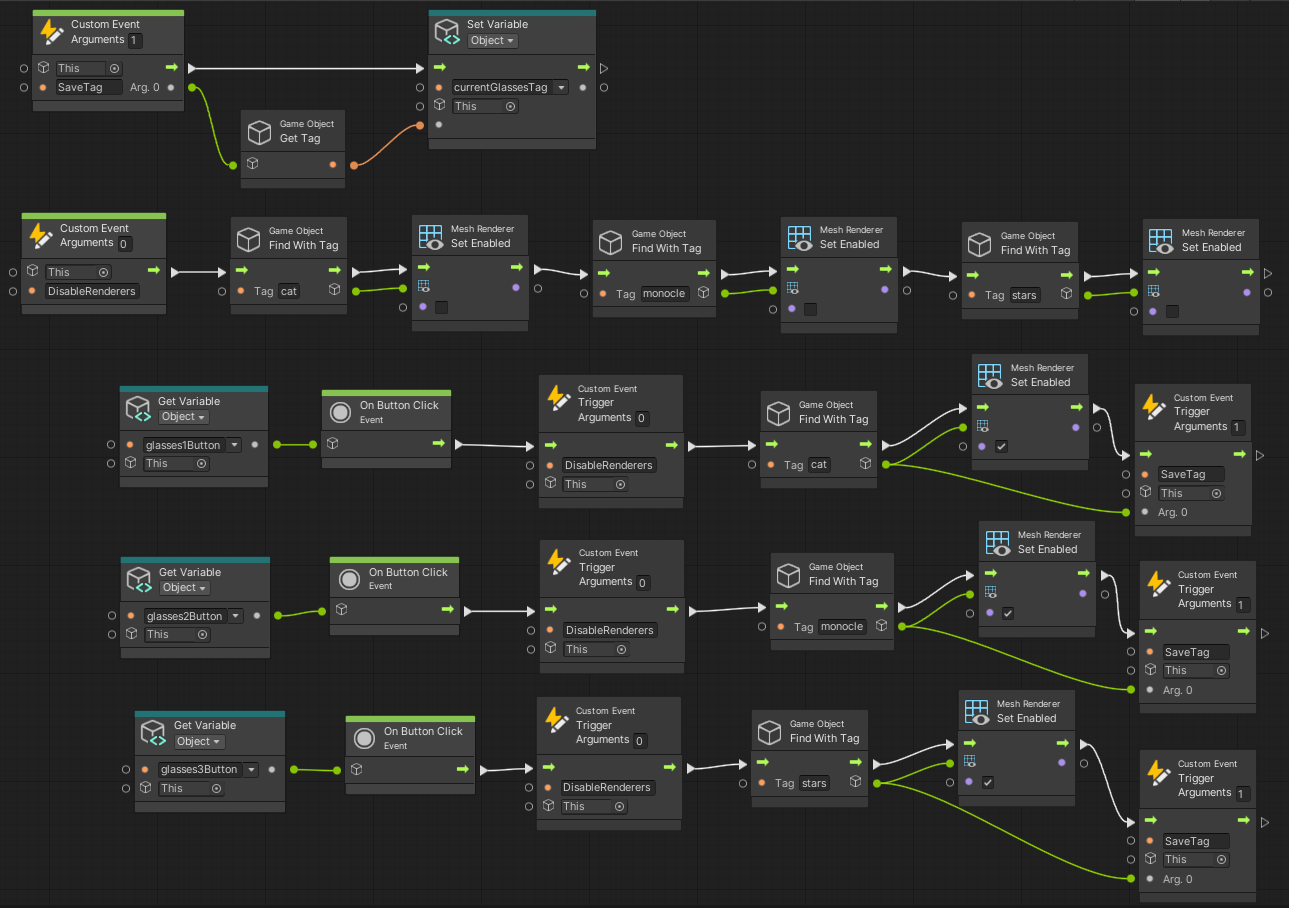Expand the currentGlassesTag variable name dropdown

(561, 87)
